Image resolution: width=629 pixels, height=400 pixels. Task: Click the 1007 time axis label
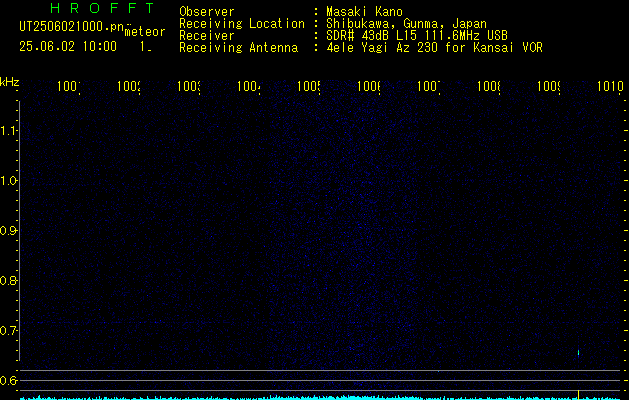pos(428,86)
